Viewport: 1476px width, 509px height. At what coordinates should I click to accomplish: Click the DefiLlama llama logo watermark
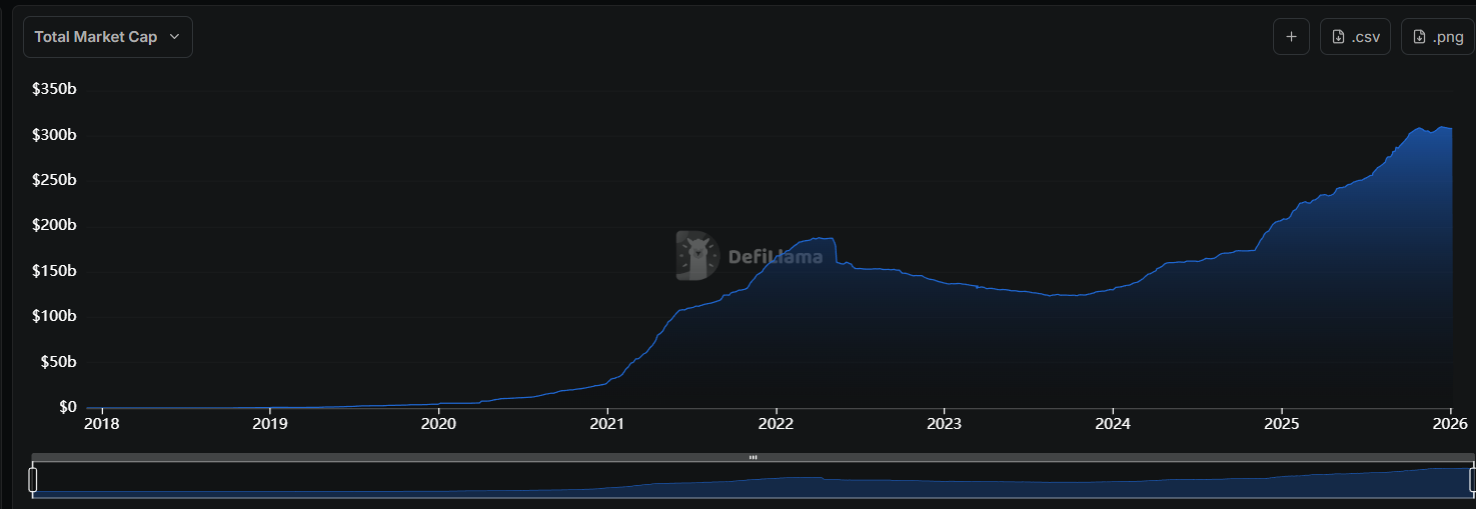click(x=697, y=255)
